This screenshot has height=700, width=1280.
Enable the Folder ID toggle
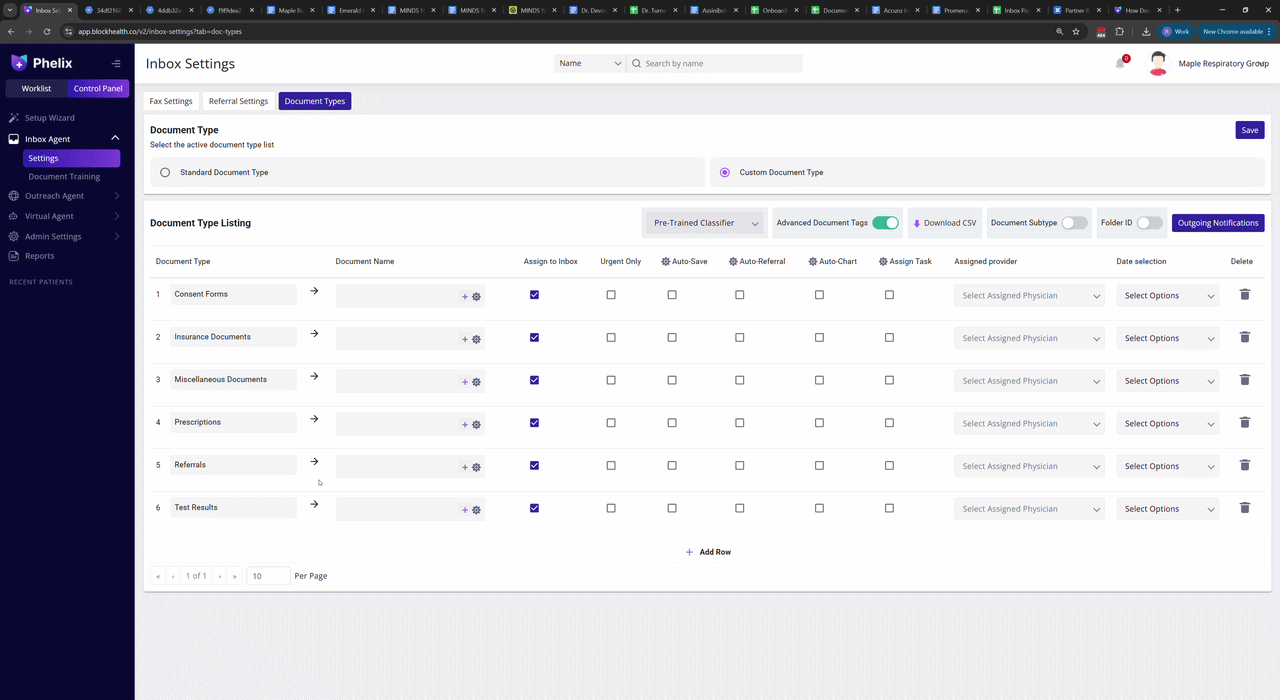(x=1149, y=223)
